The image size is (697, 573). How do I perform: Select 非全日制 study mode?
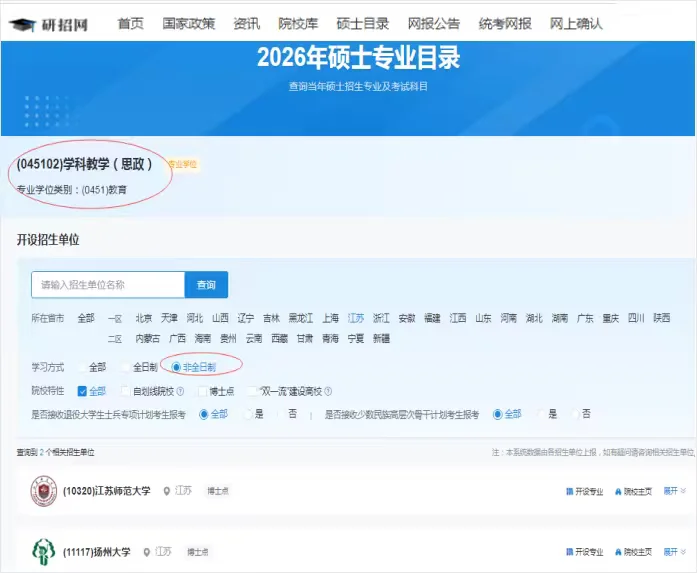[x=176, y=367]
